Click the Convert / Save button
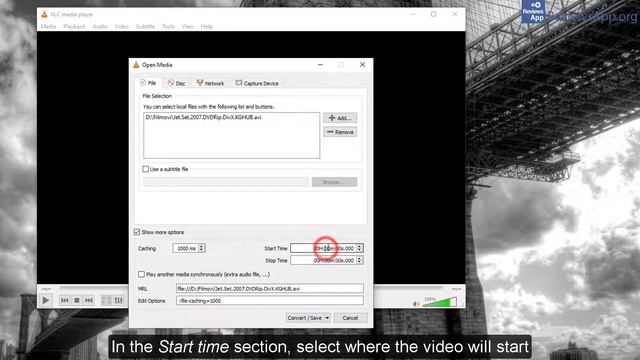This screenshot has height=360, width=640. pos(304,318)
